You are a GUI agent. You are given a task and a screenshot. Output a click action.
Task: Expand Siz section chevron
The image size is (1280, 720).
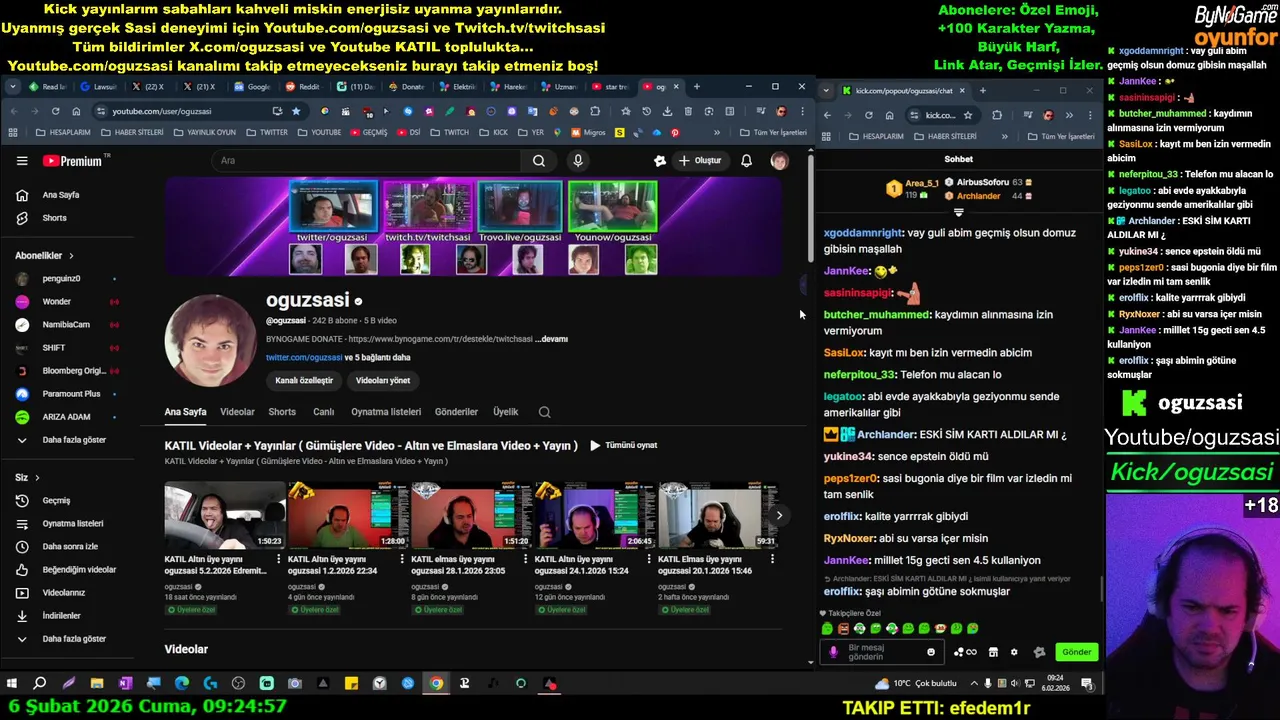pos(37,478)
